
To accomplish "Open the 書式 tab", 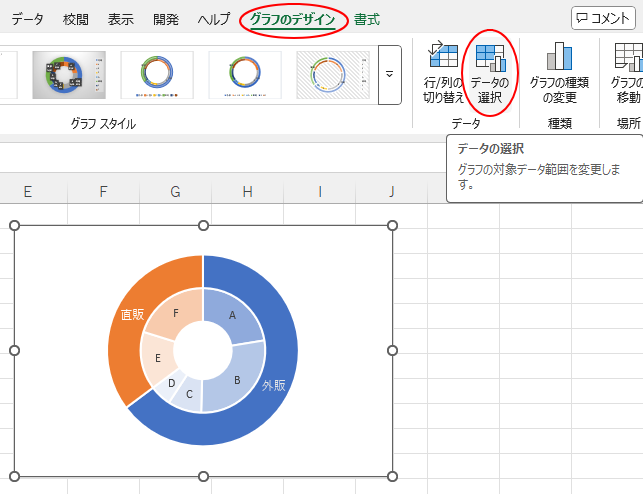I will tap(367, 19).
